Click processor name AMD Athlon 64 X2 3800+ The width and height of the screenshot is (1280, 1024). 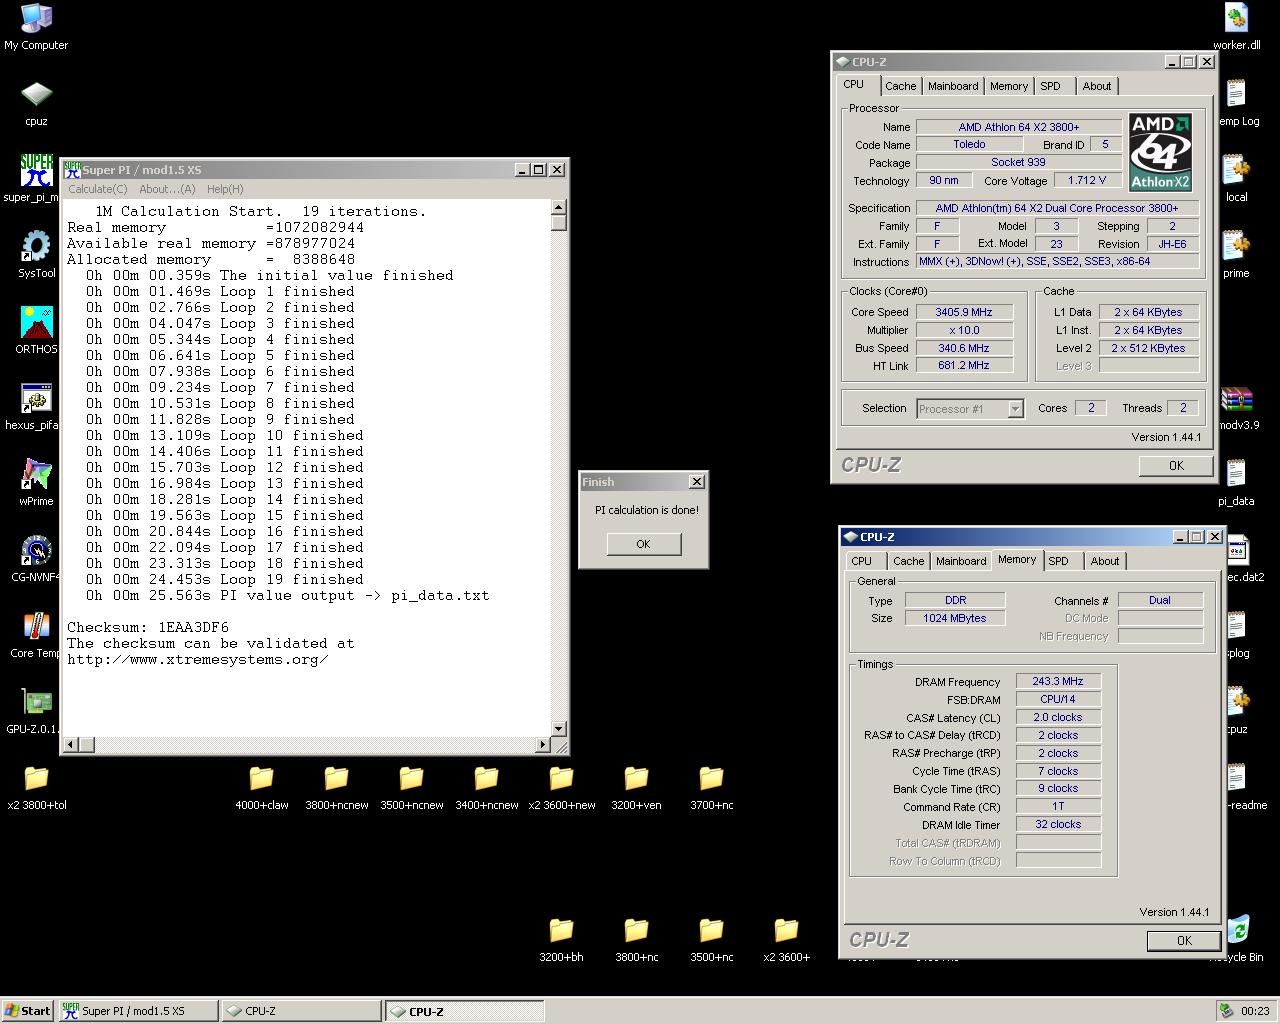[x=1018, y=127]
